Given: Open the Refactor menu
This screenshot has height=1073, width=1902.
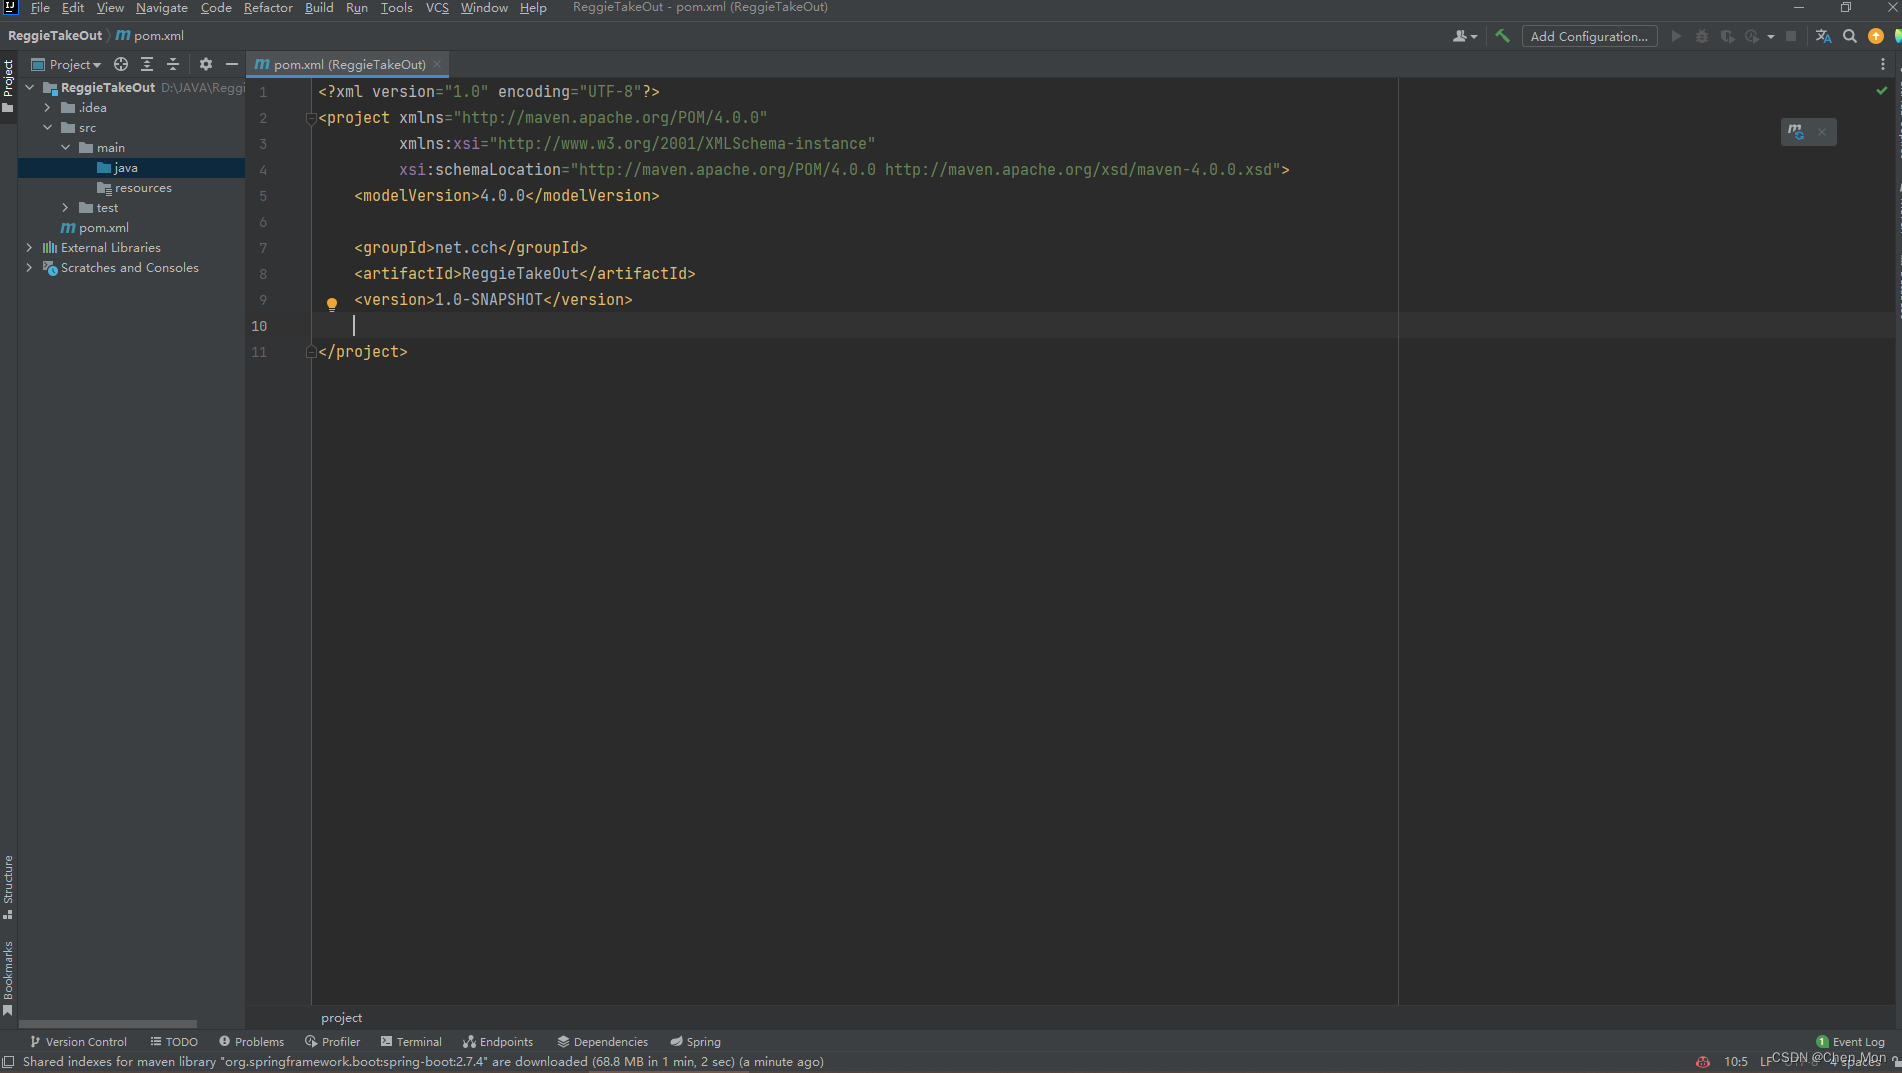Looking at the screenshot, I should pos(268,8).
